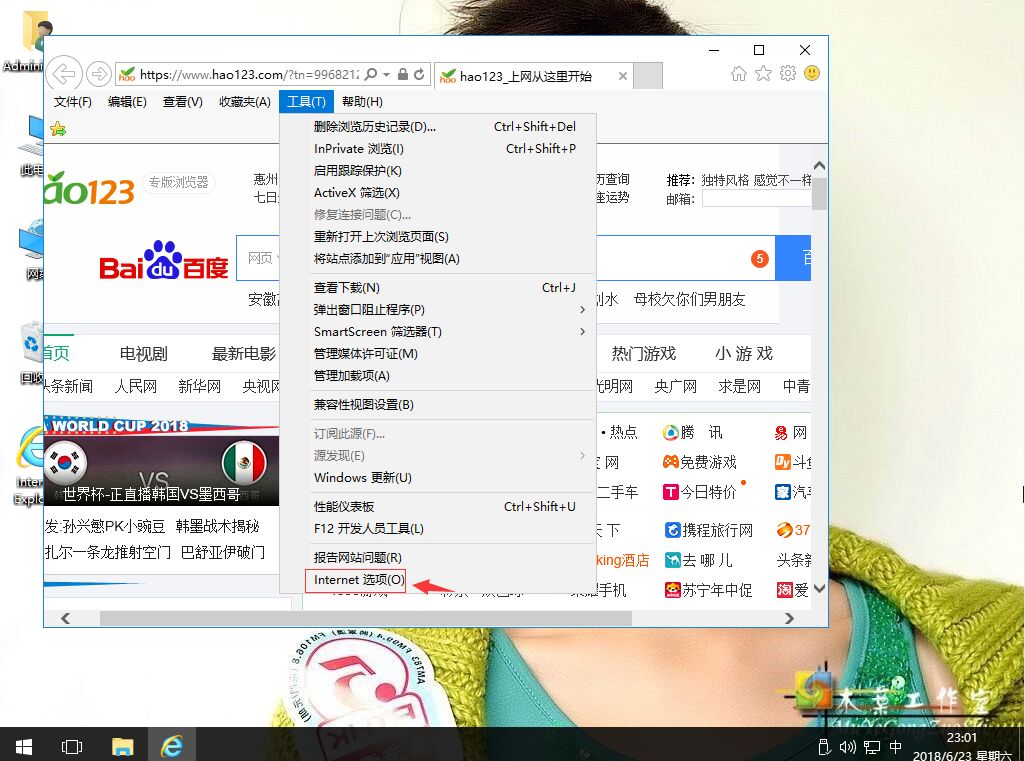Open Task View on taskbar
This screenshot has height=761, width=1025.
tap(71, 746)
